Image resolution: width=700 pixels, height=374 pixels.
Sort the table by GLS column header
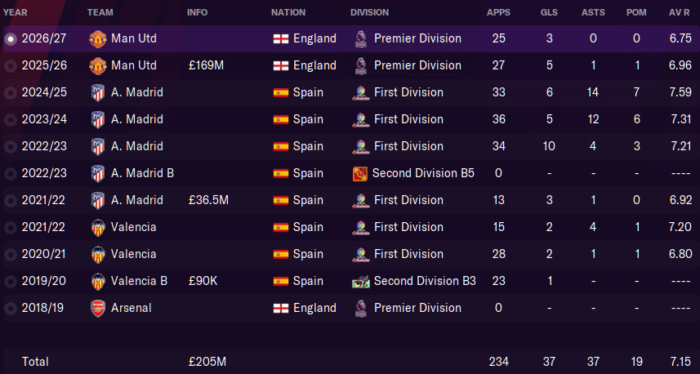click(x=549, y=12)
